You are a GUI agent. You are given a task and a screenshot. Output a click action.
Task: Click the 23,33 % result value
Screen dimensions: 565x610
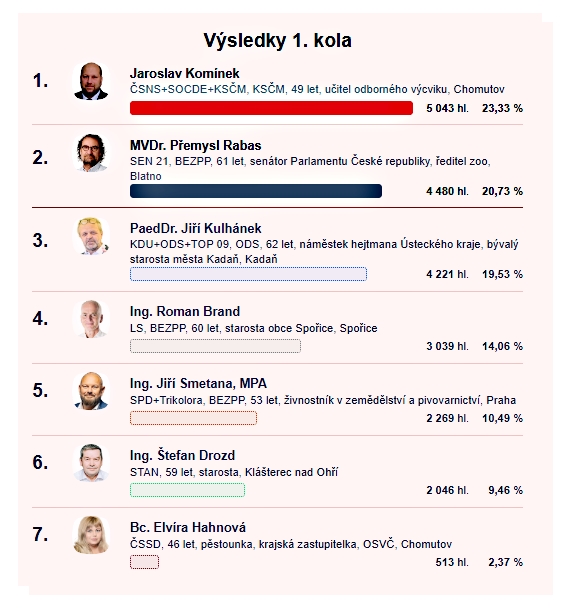click(502, 108)
